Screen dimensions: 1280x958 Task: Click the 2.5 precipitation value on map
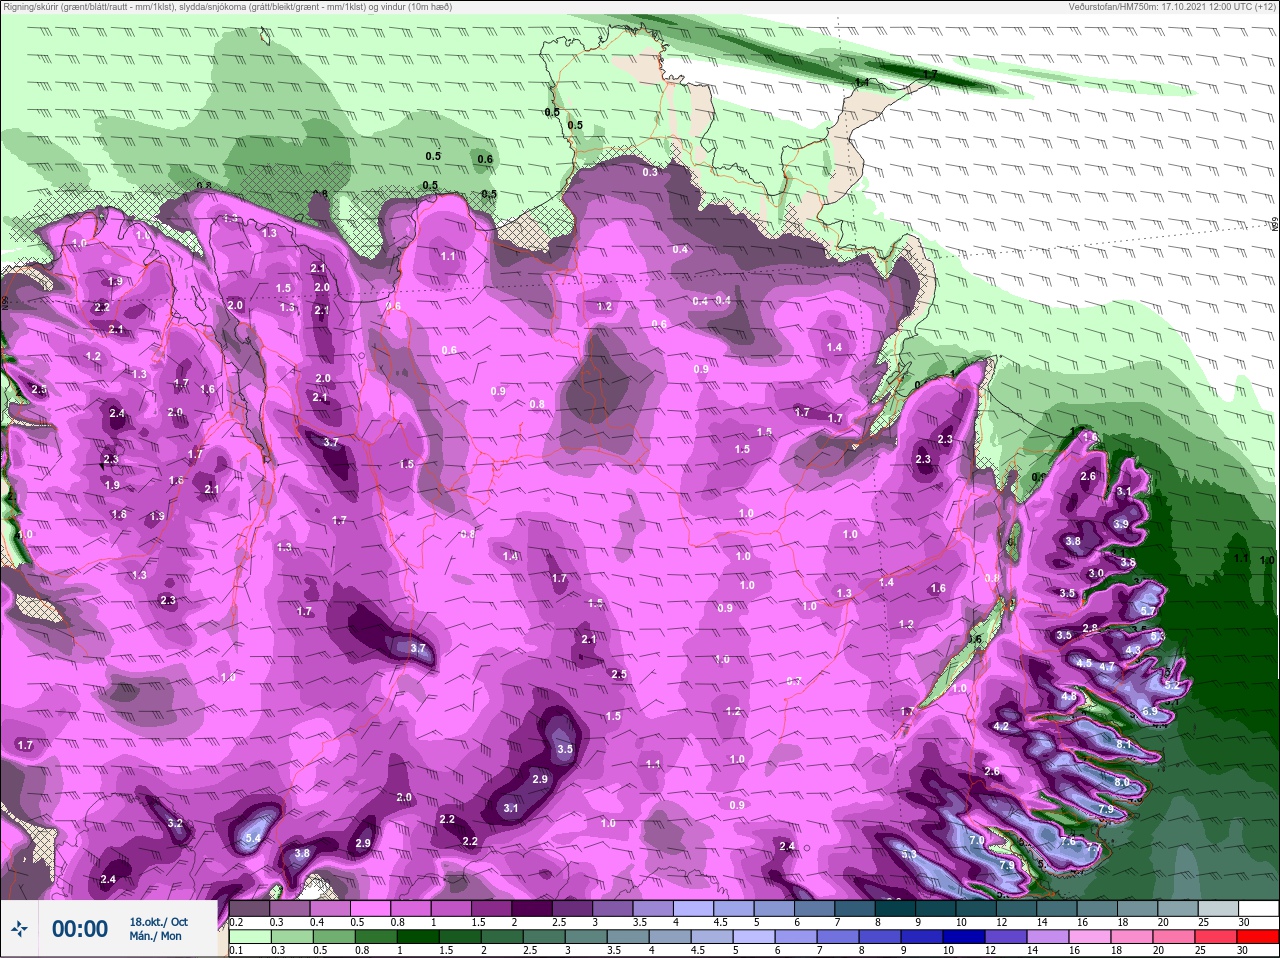pyautogui.click(x=619, y=674)
